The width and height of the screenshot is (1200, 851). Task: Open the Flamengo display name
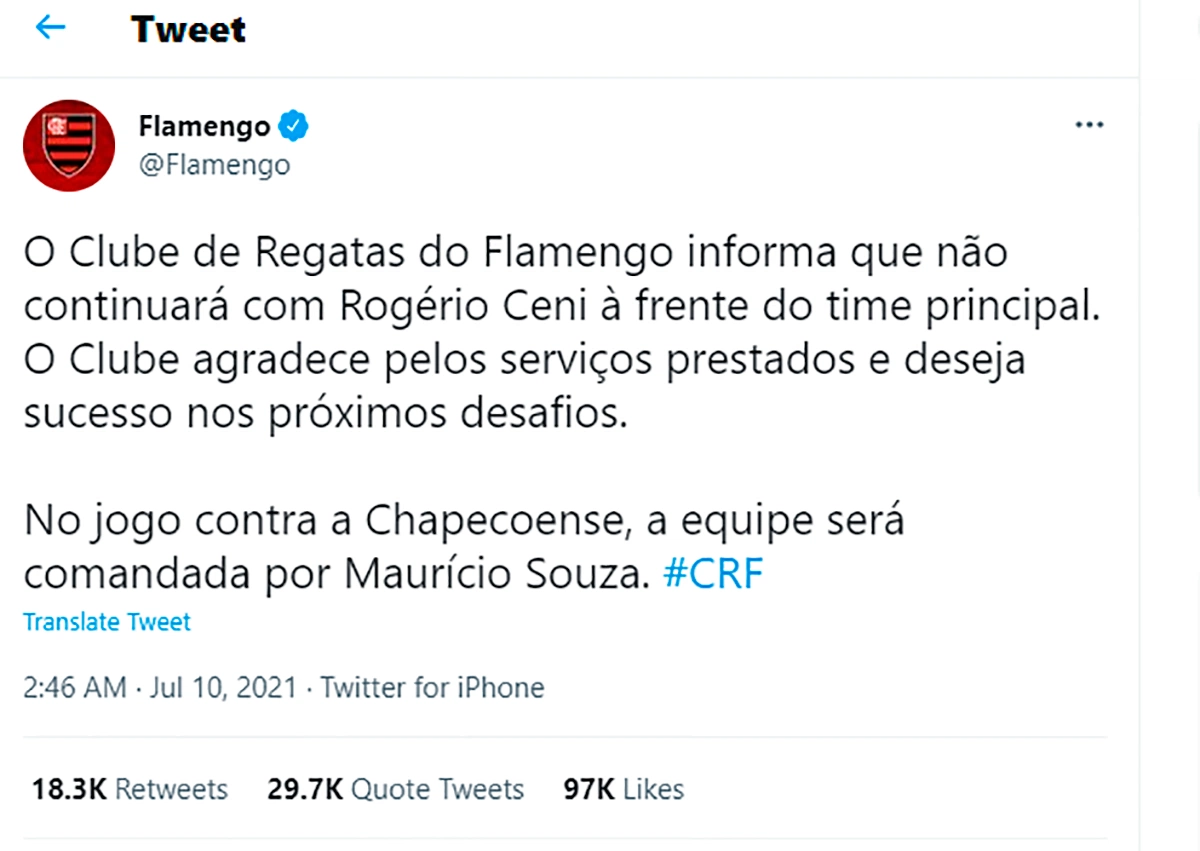point(205,127)
